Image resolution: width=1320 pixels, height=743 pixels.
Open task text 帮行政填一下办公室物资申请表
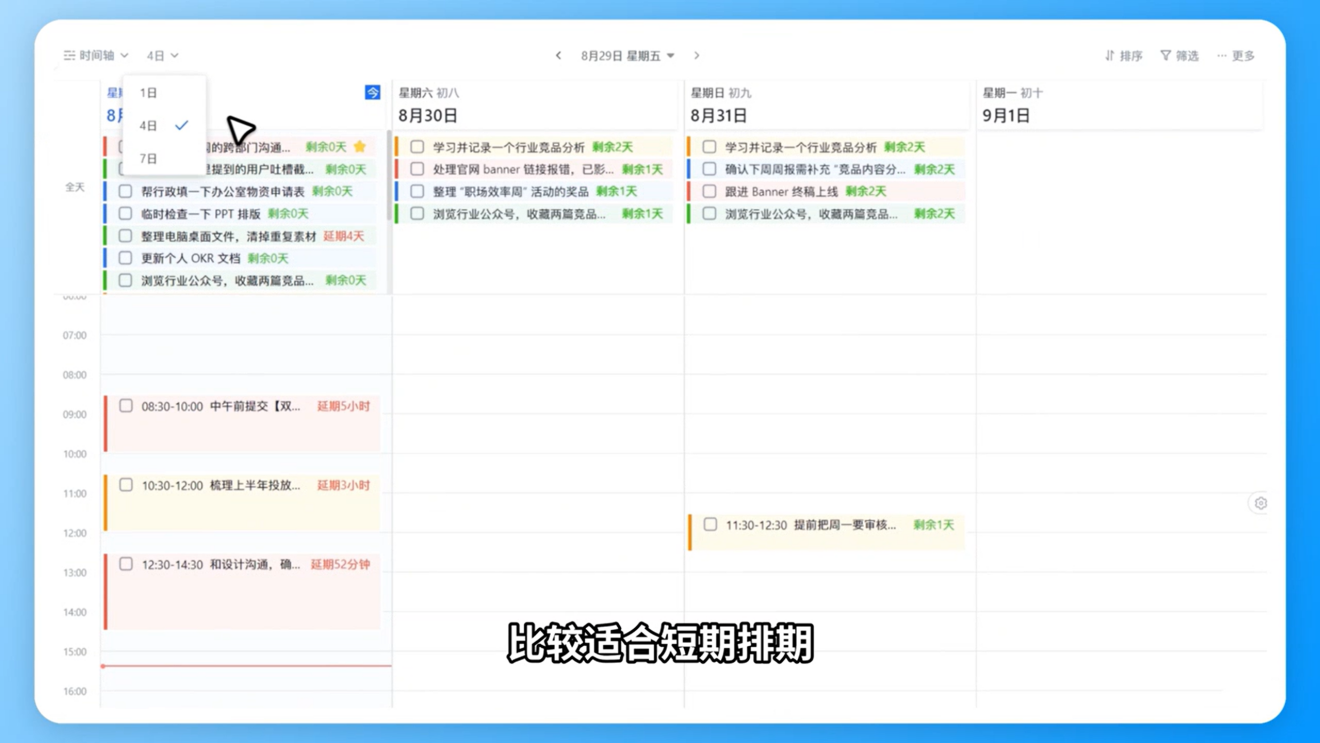point(223,191)
